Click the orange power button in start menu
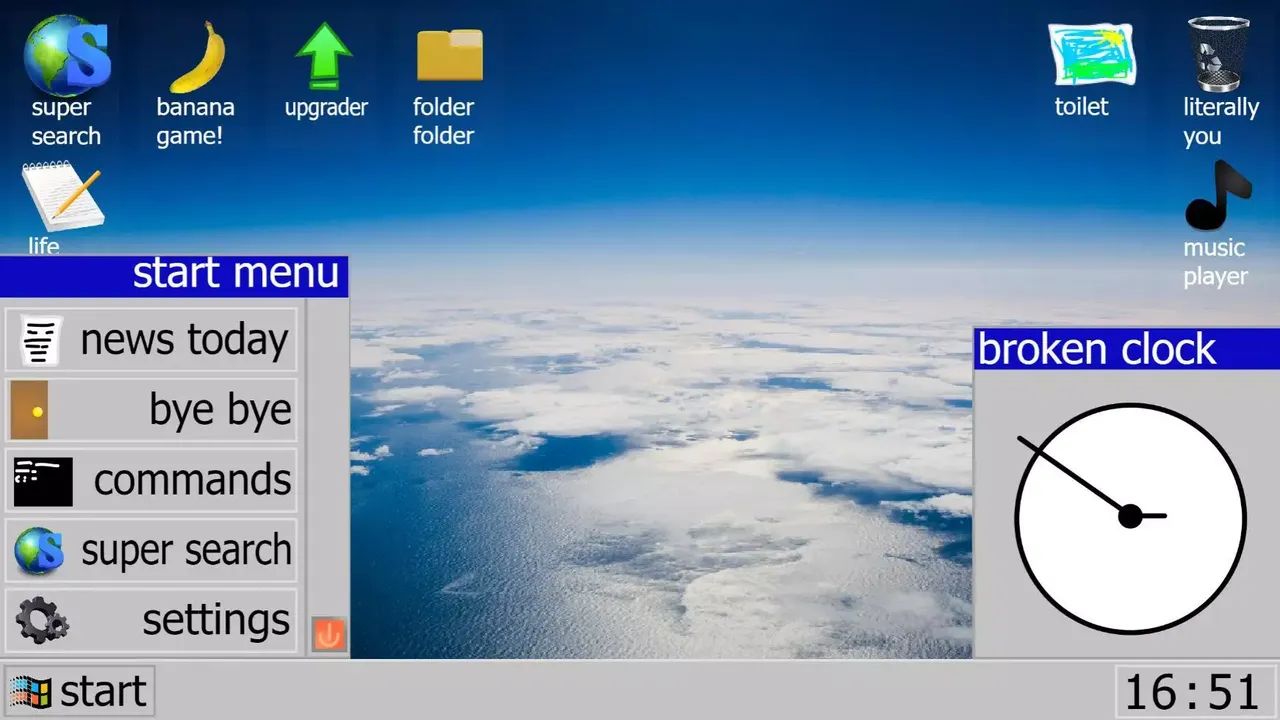The image size is (1280, 720). pos(328,634)
